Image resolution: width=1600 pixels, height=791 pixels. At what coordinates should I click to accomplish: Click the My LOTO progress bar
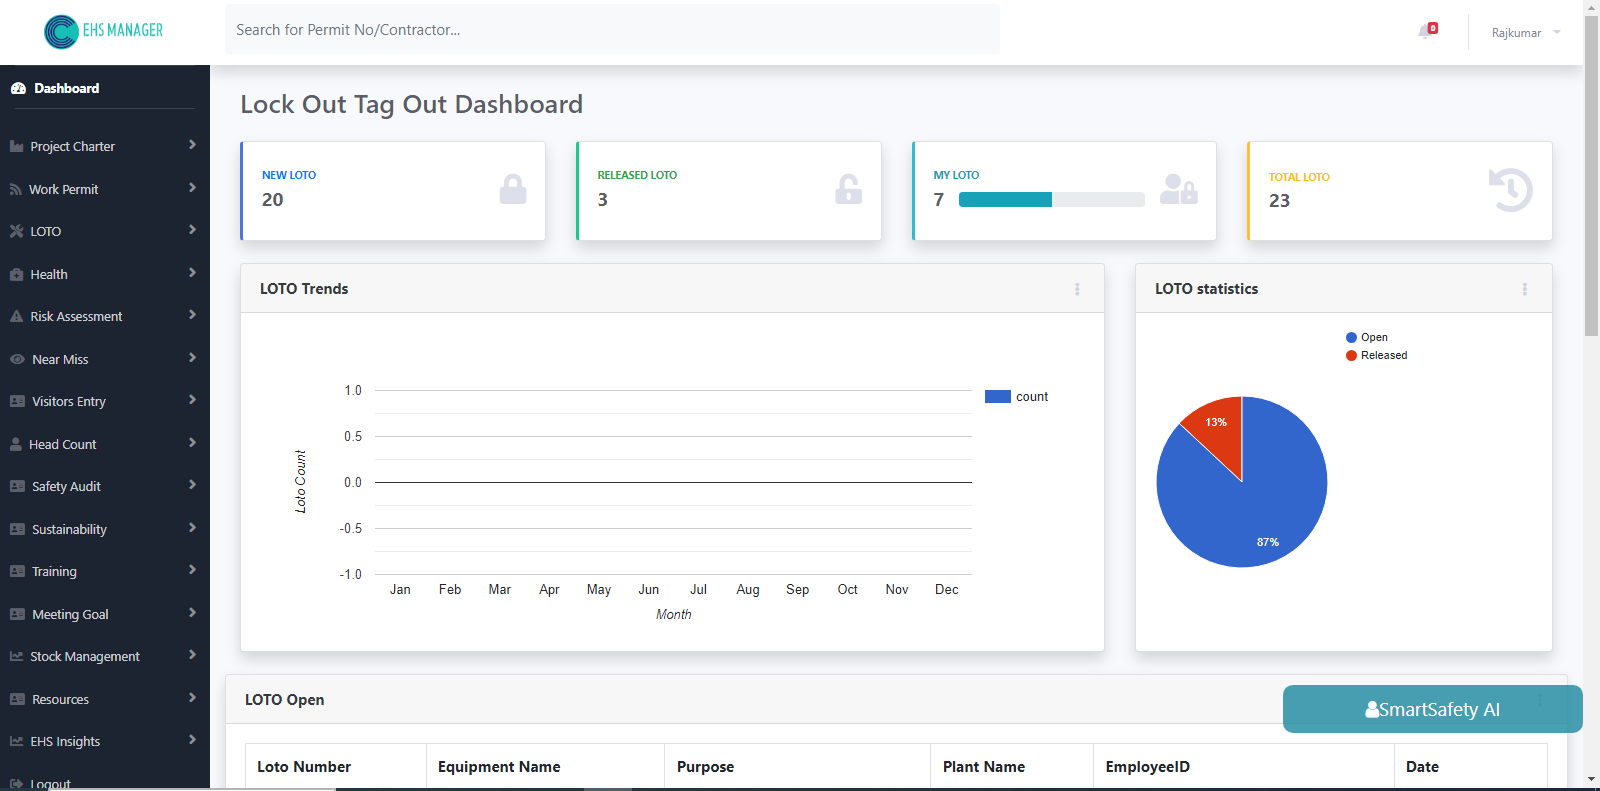point(1051,200)
